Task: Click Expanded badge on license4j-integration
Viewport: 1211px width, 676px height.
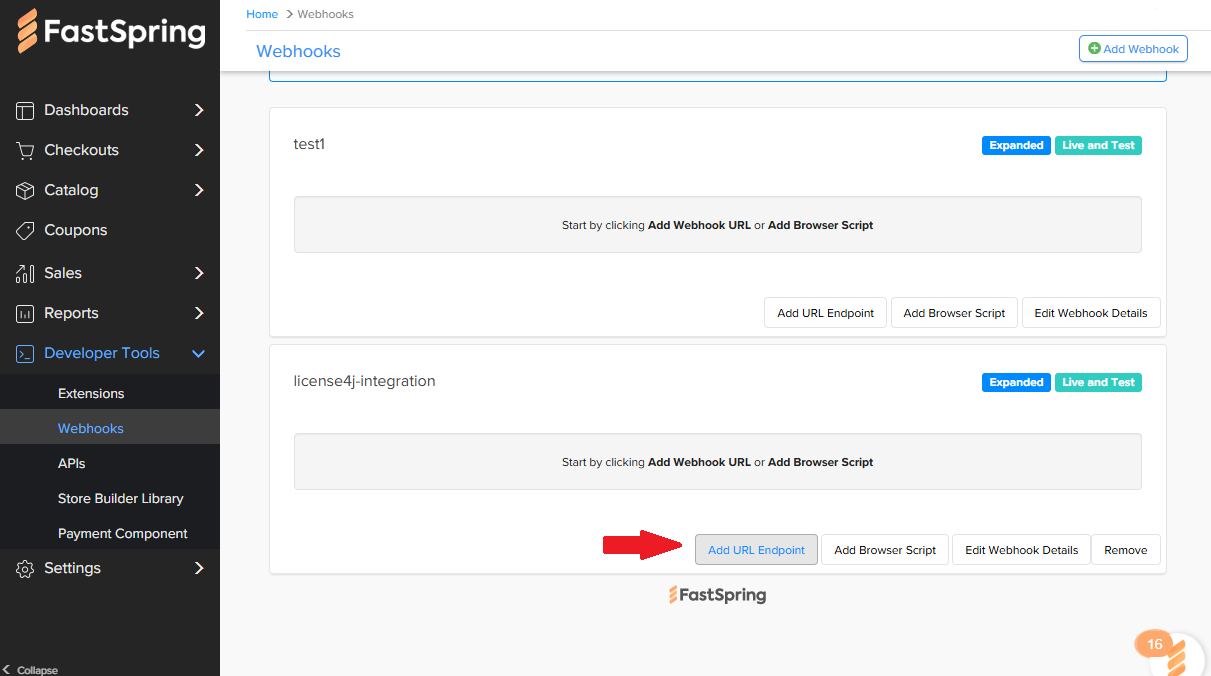Action: point(1016,382)
